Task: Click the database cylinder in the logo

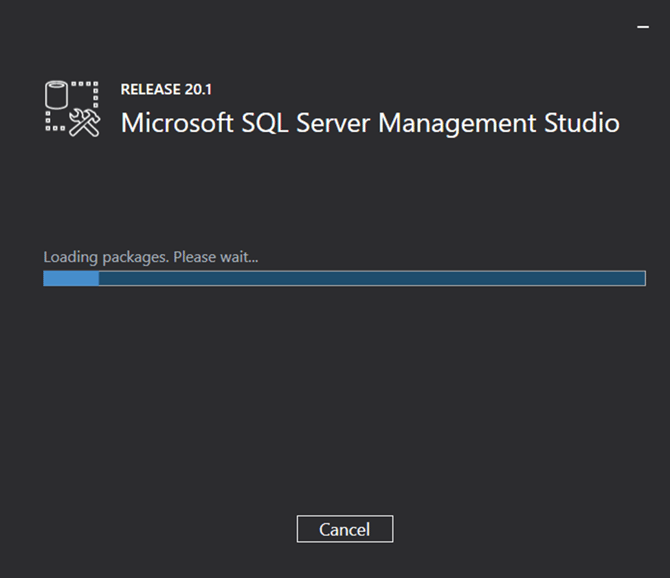Action: point(58,96)
